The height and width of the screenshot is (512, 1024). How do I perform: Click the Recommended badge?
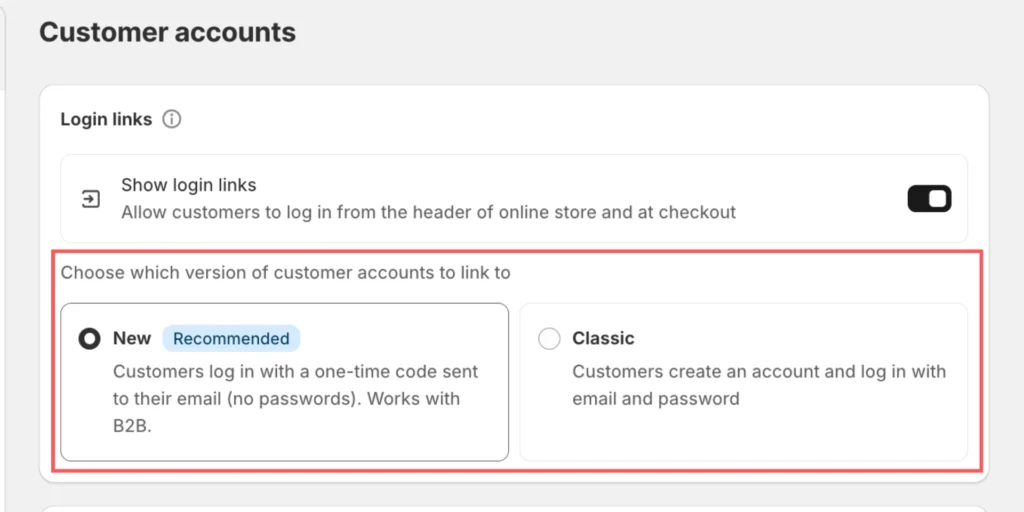tap(231, 339)
